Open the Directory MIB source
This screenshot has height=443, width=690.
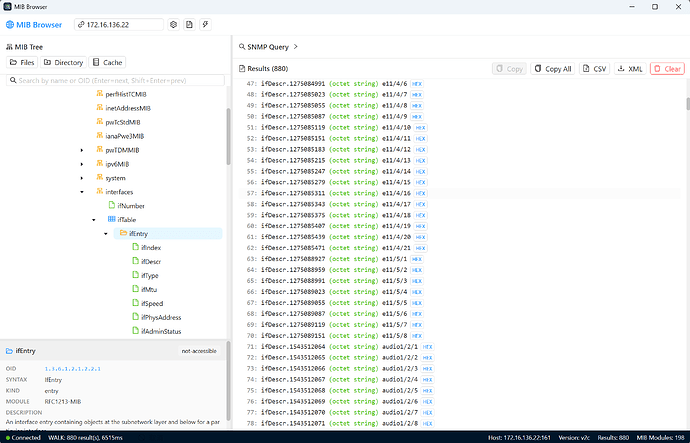coord(64,62)
